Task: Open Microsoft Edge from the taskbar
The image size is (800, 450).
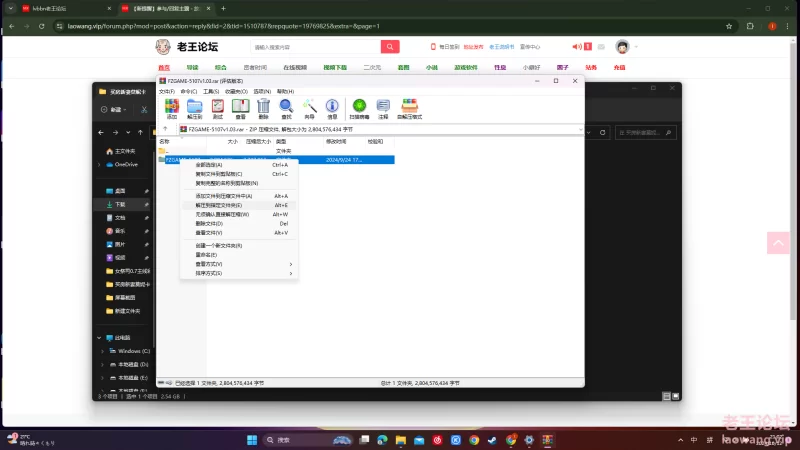Action: [382, 440]
